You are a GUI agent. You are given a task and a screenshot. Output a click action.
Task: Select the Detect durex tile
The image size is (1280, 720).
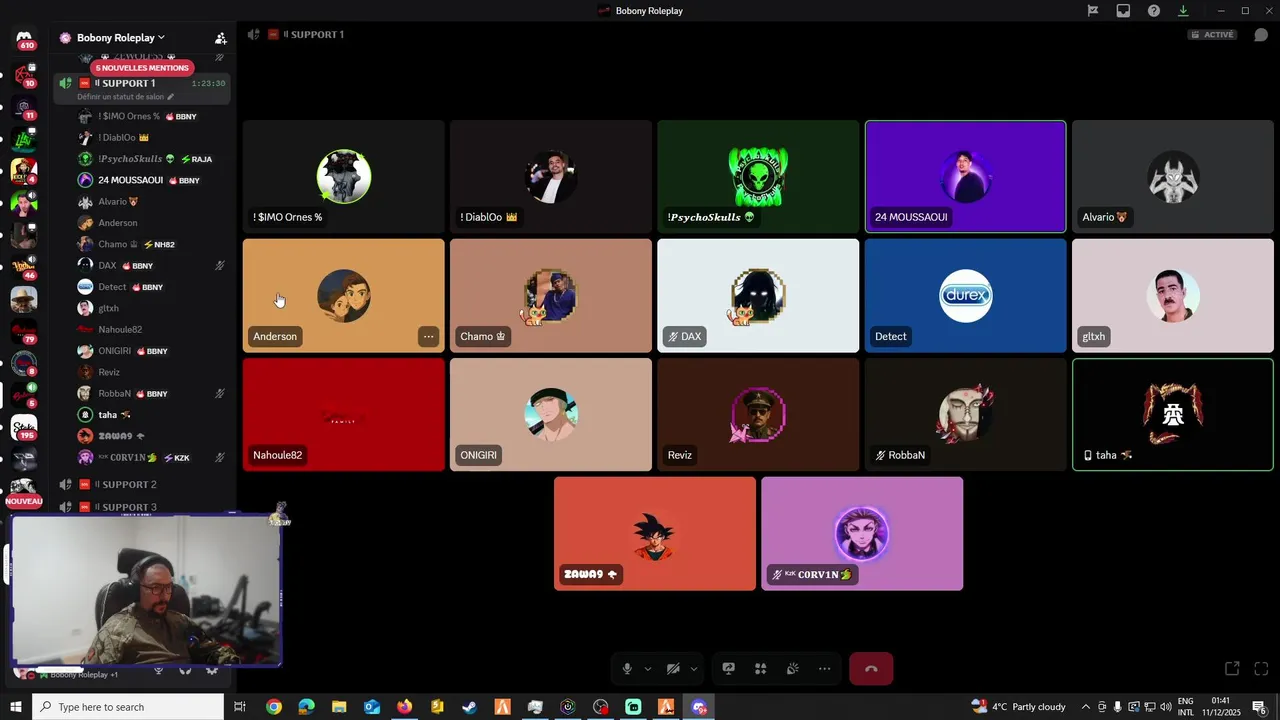coord(965,296)
